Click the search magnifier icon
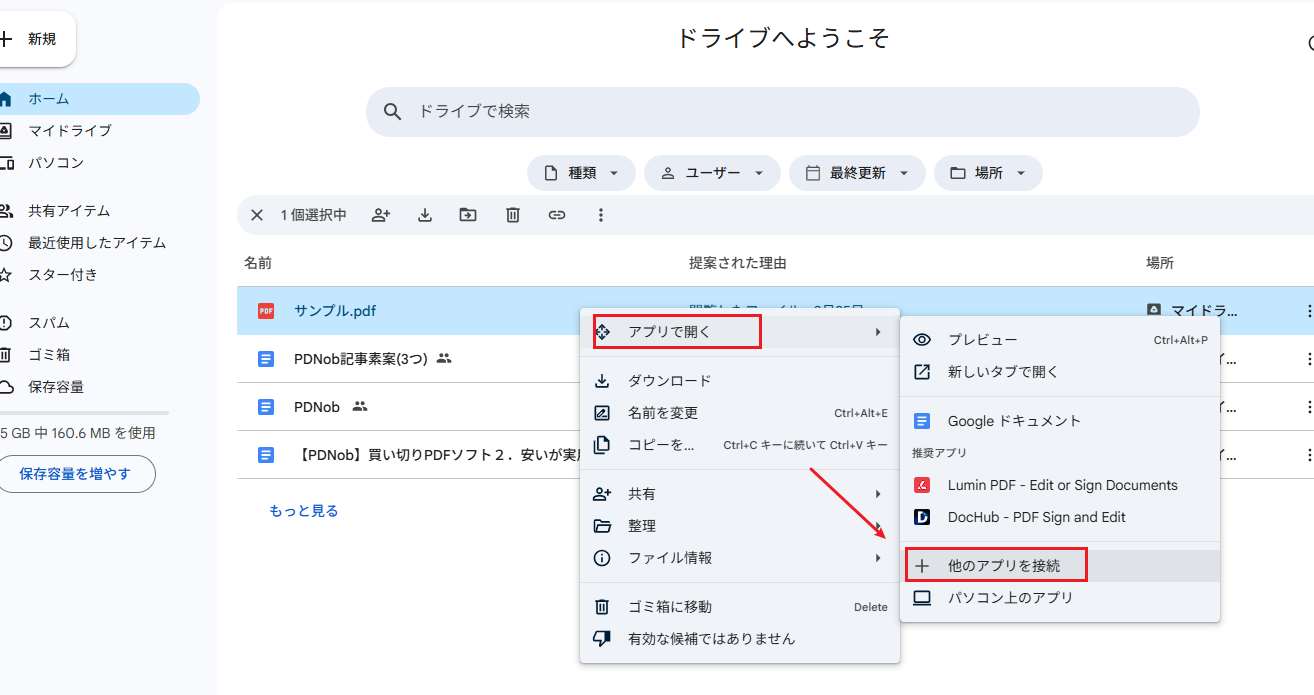This screenshot has height=695, width=1314. [394, 111]
